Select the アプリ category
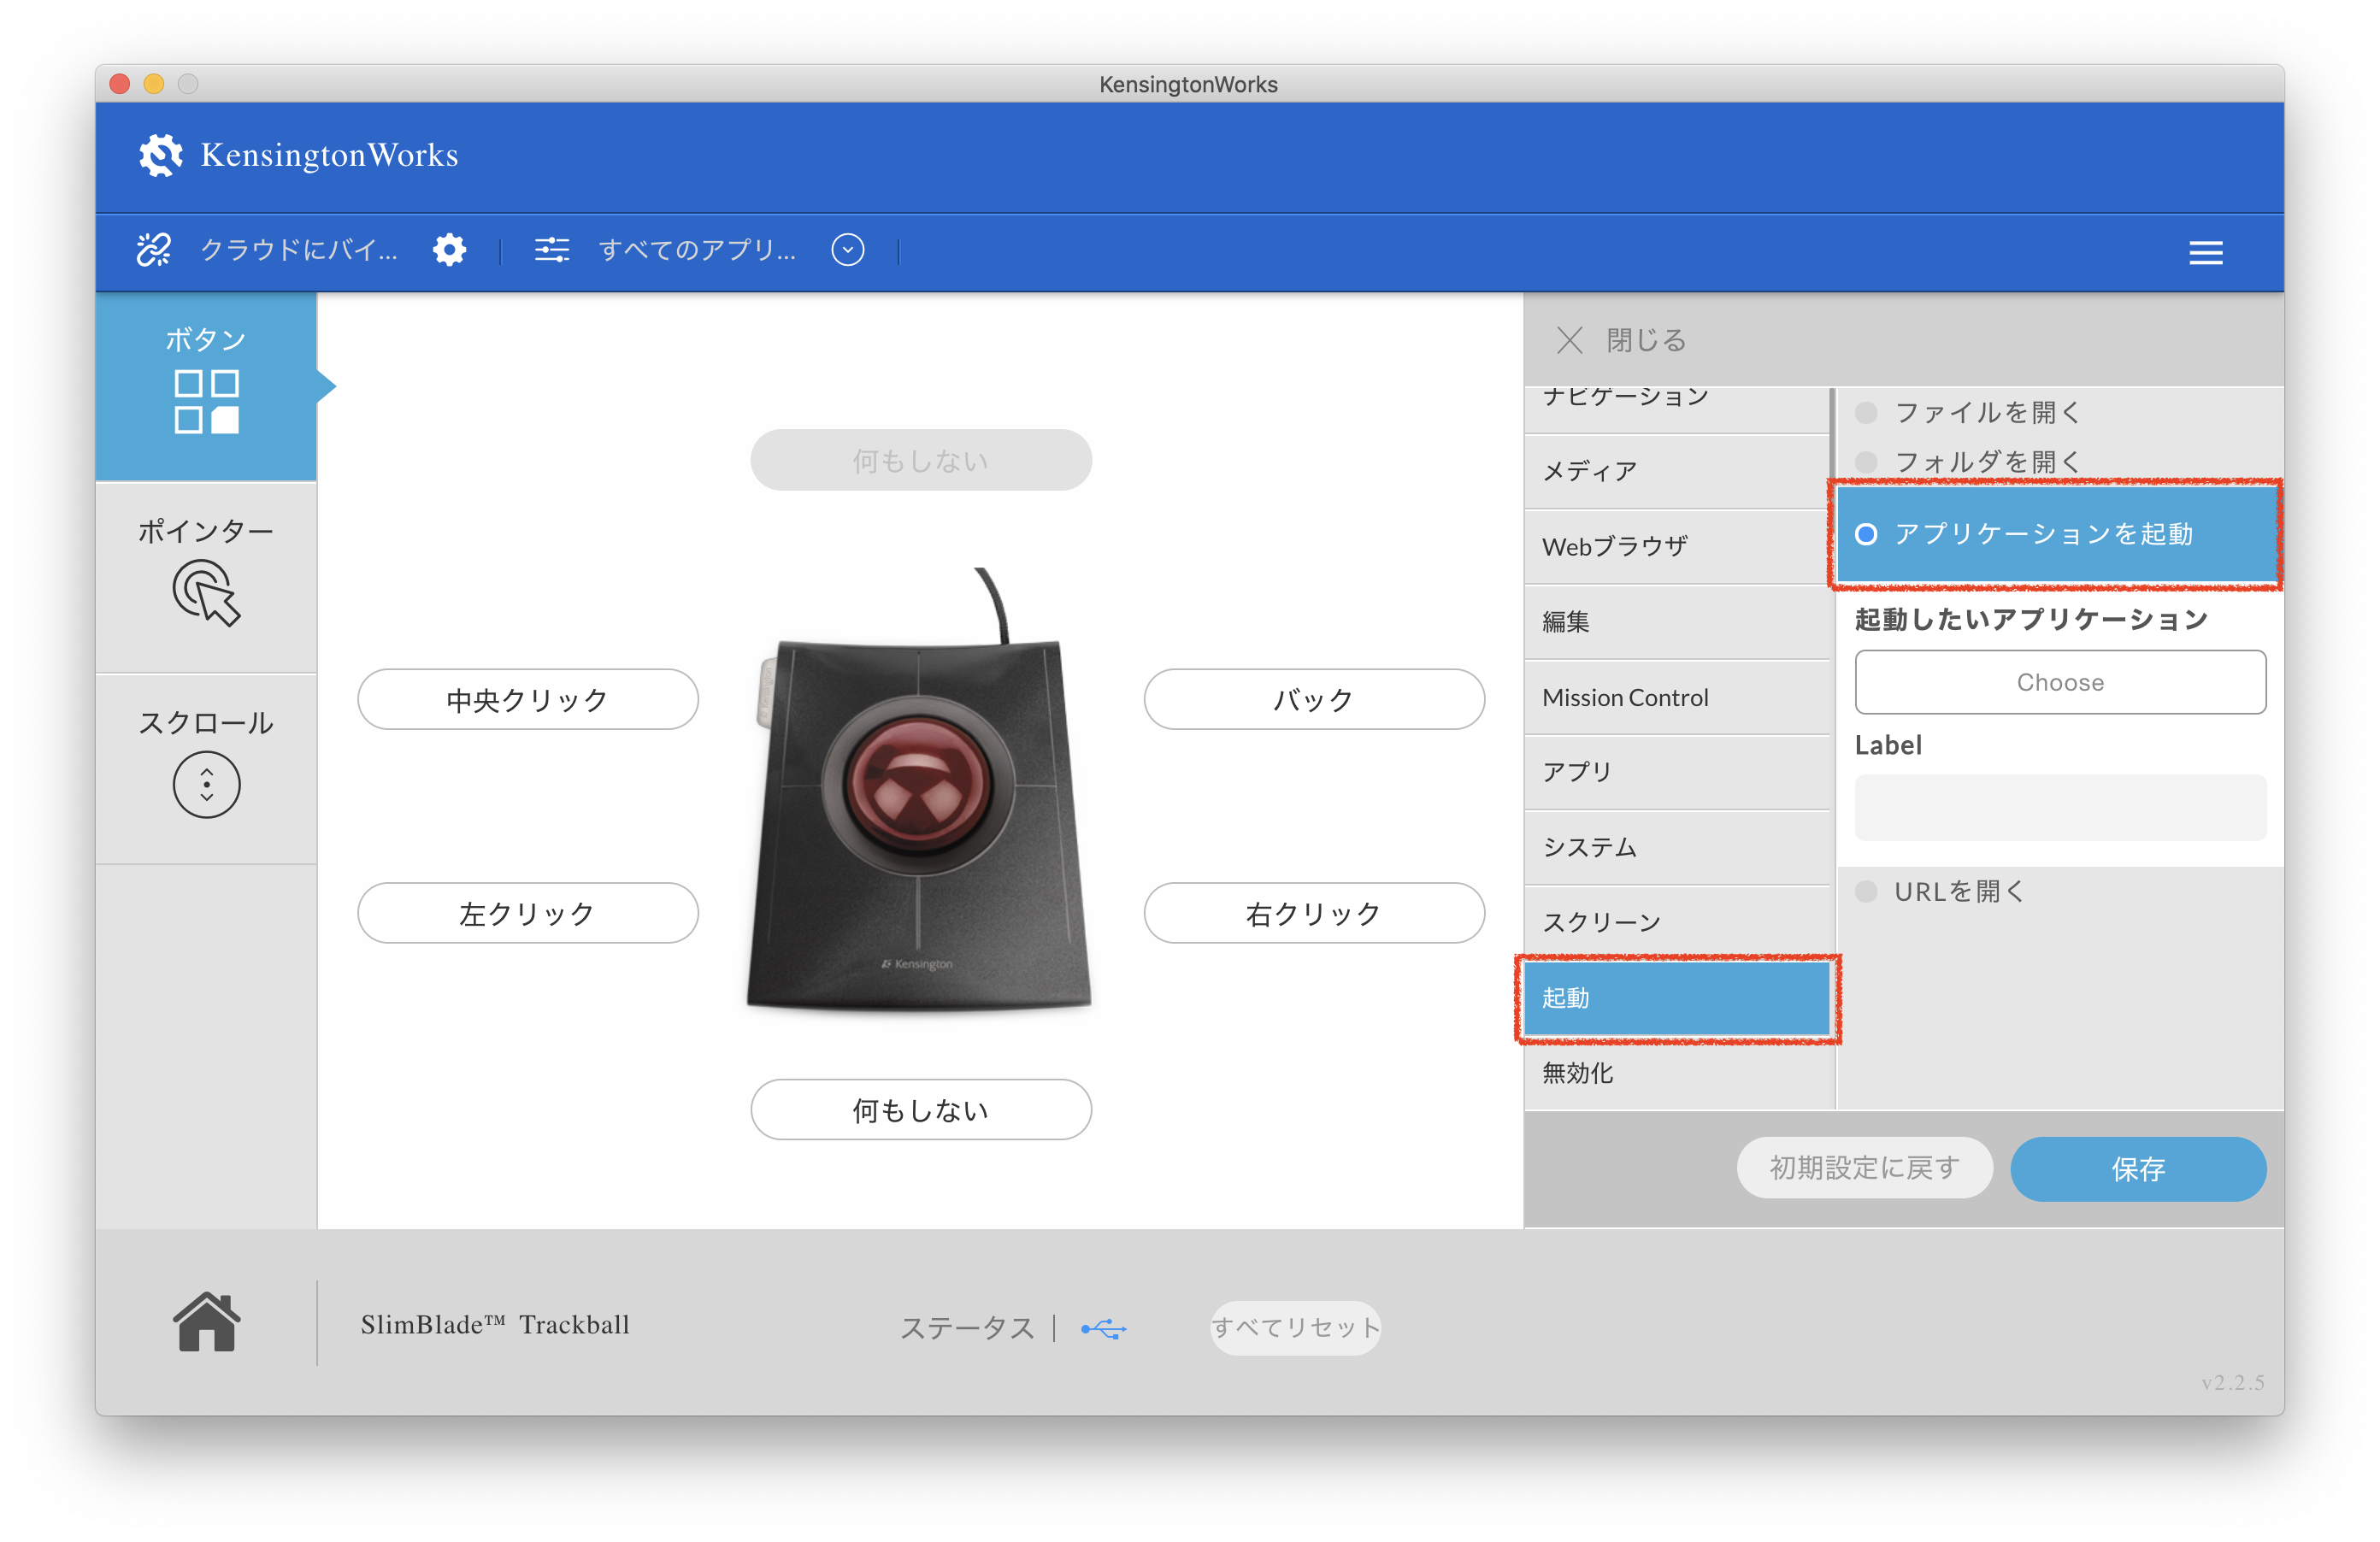The height and width of the screenshot is (1542, 2380). point(1677,772)
